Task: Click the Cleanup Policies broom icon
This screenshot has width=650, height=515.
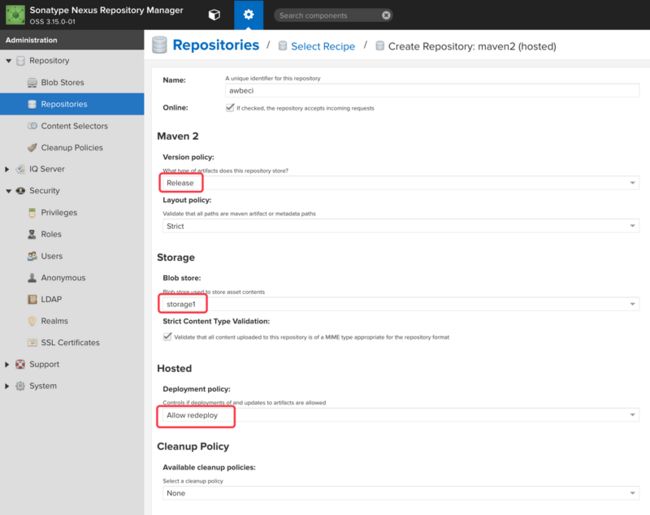Action: coord(32,148)
